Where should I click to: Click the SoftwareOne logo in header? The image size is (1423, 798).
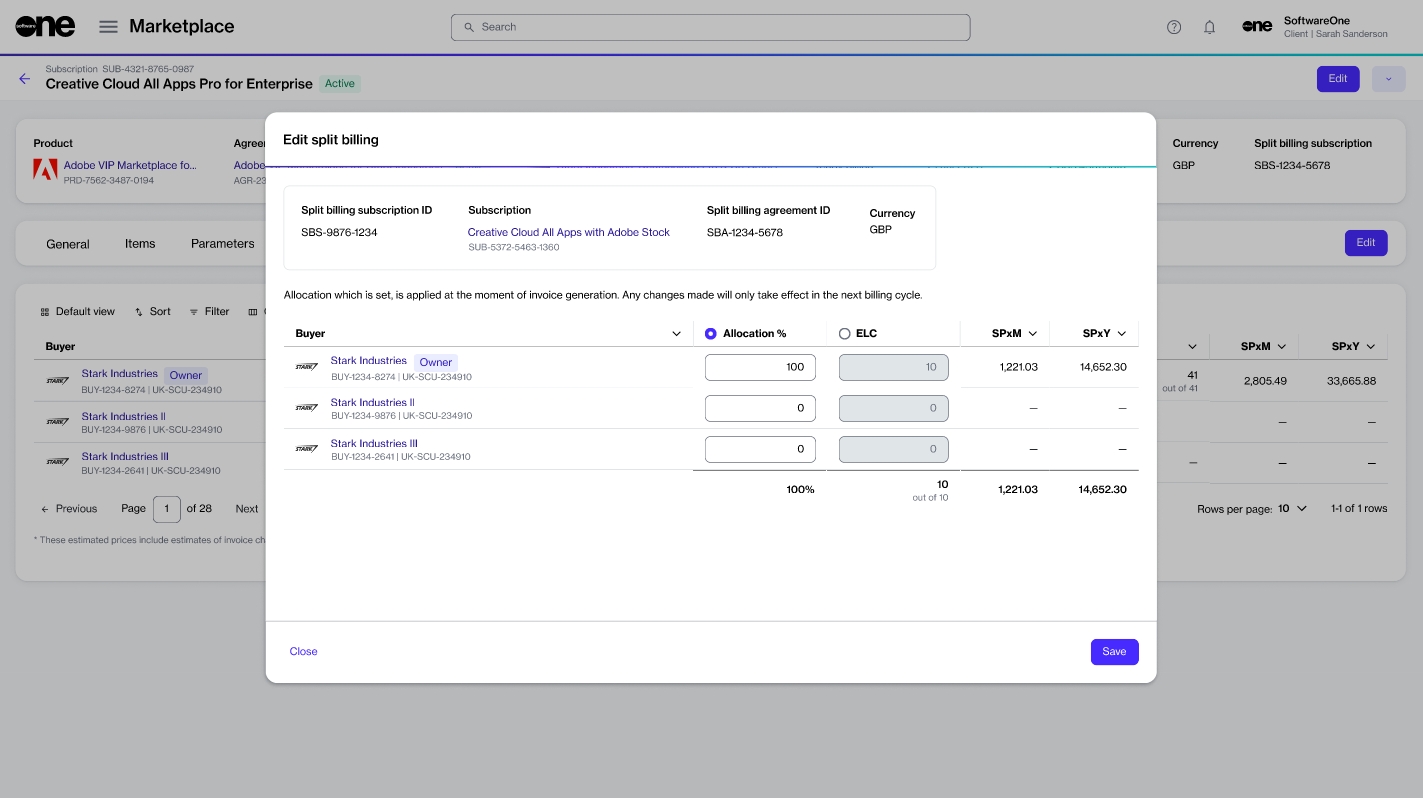pyautogui.click(x=45, y=27)
